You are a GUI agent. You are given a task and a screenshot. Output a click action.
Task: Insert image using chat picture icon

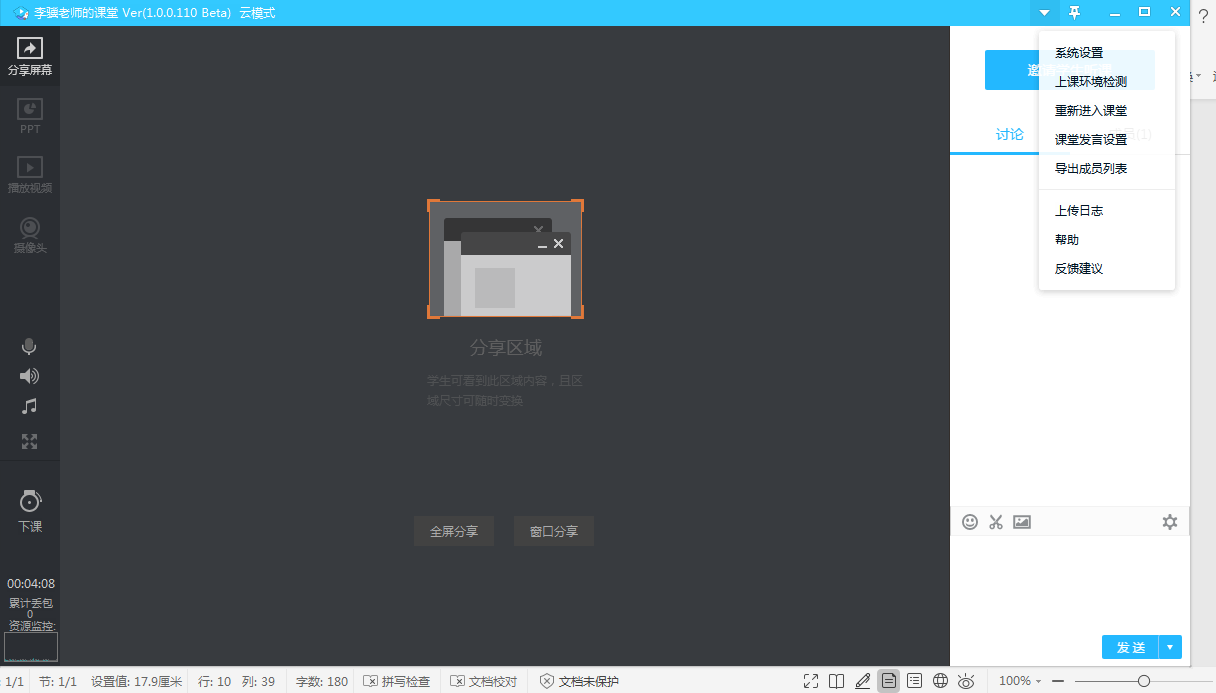[1022, 522]
